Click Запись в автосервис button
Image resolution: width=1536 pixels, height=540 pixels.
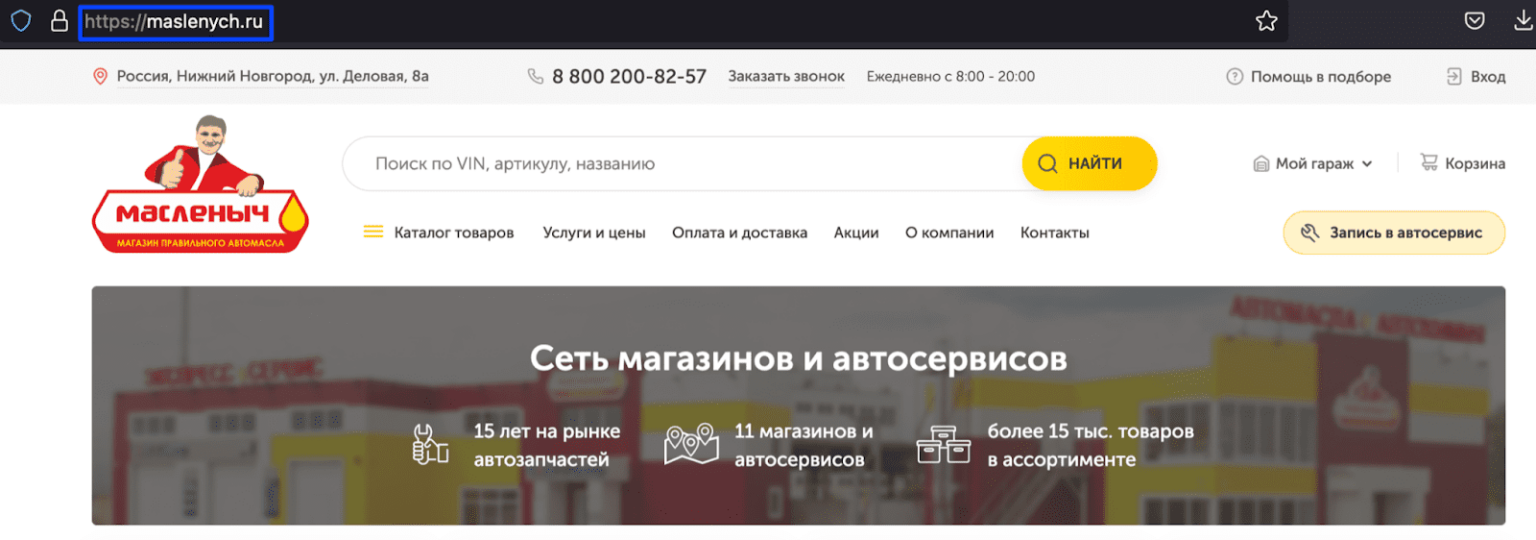coord(1393,232)
